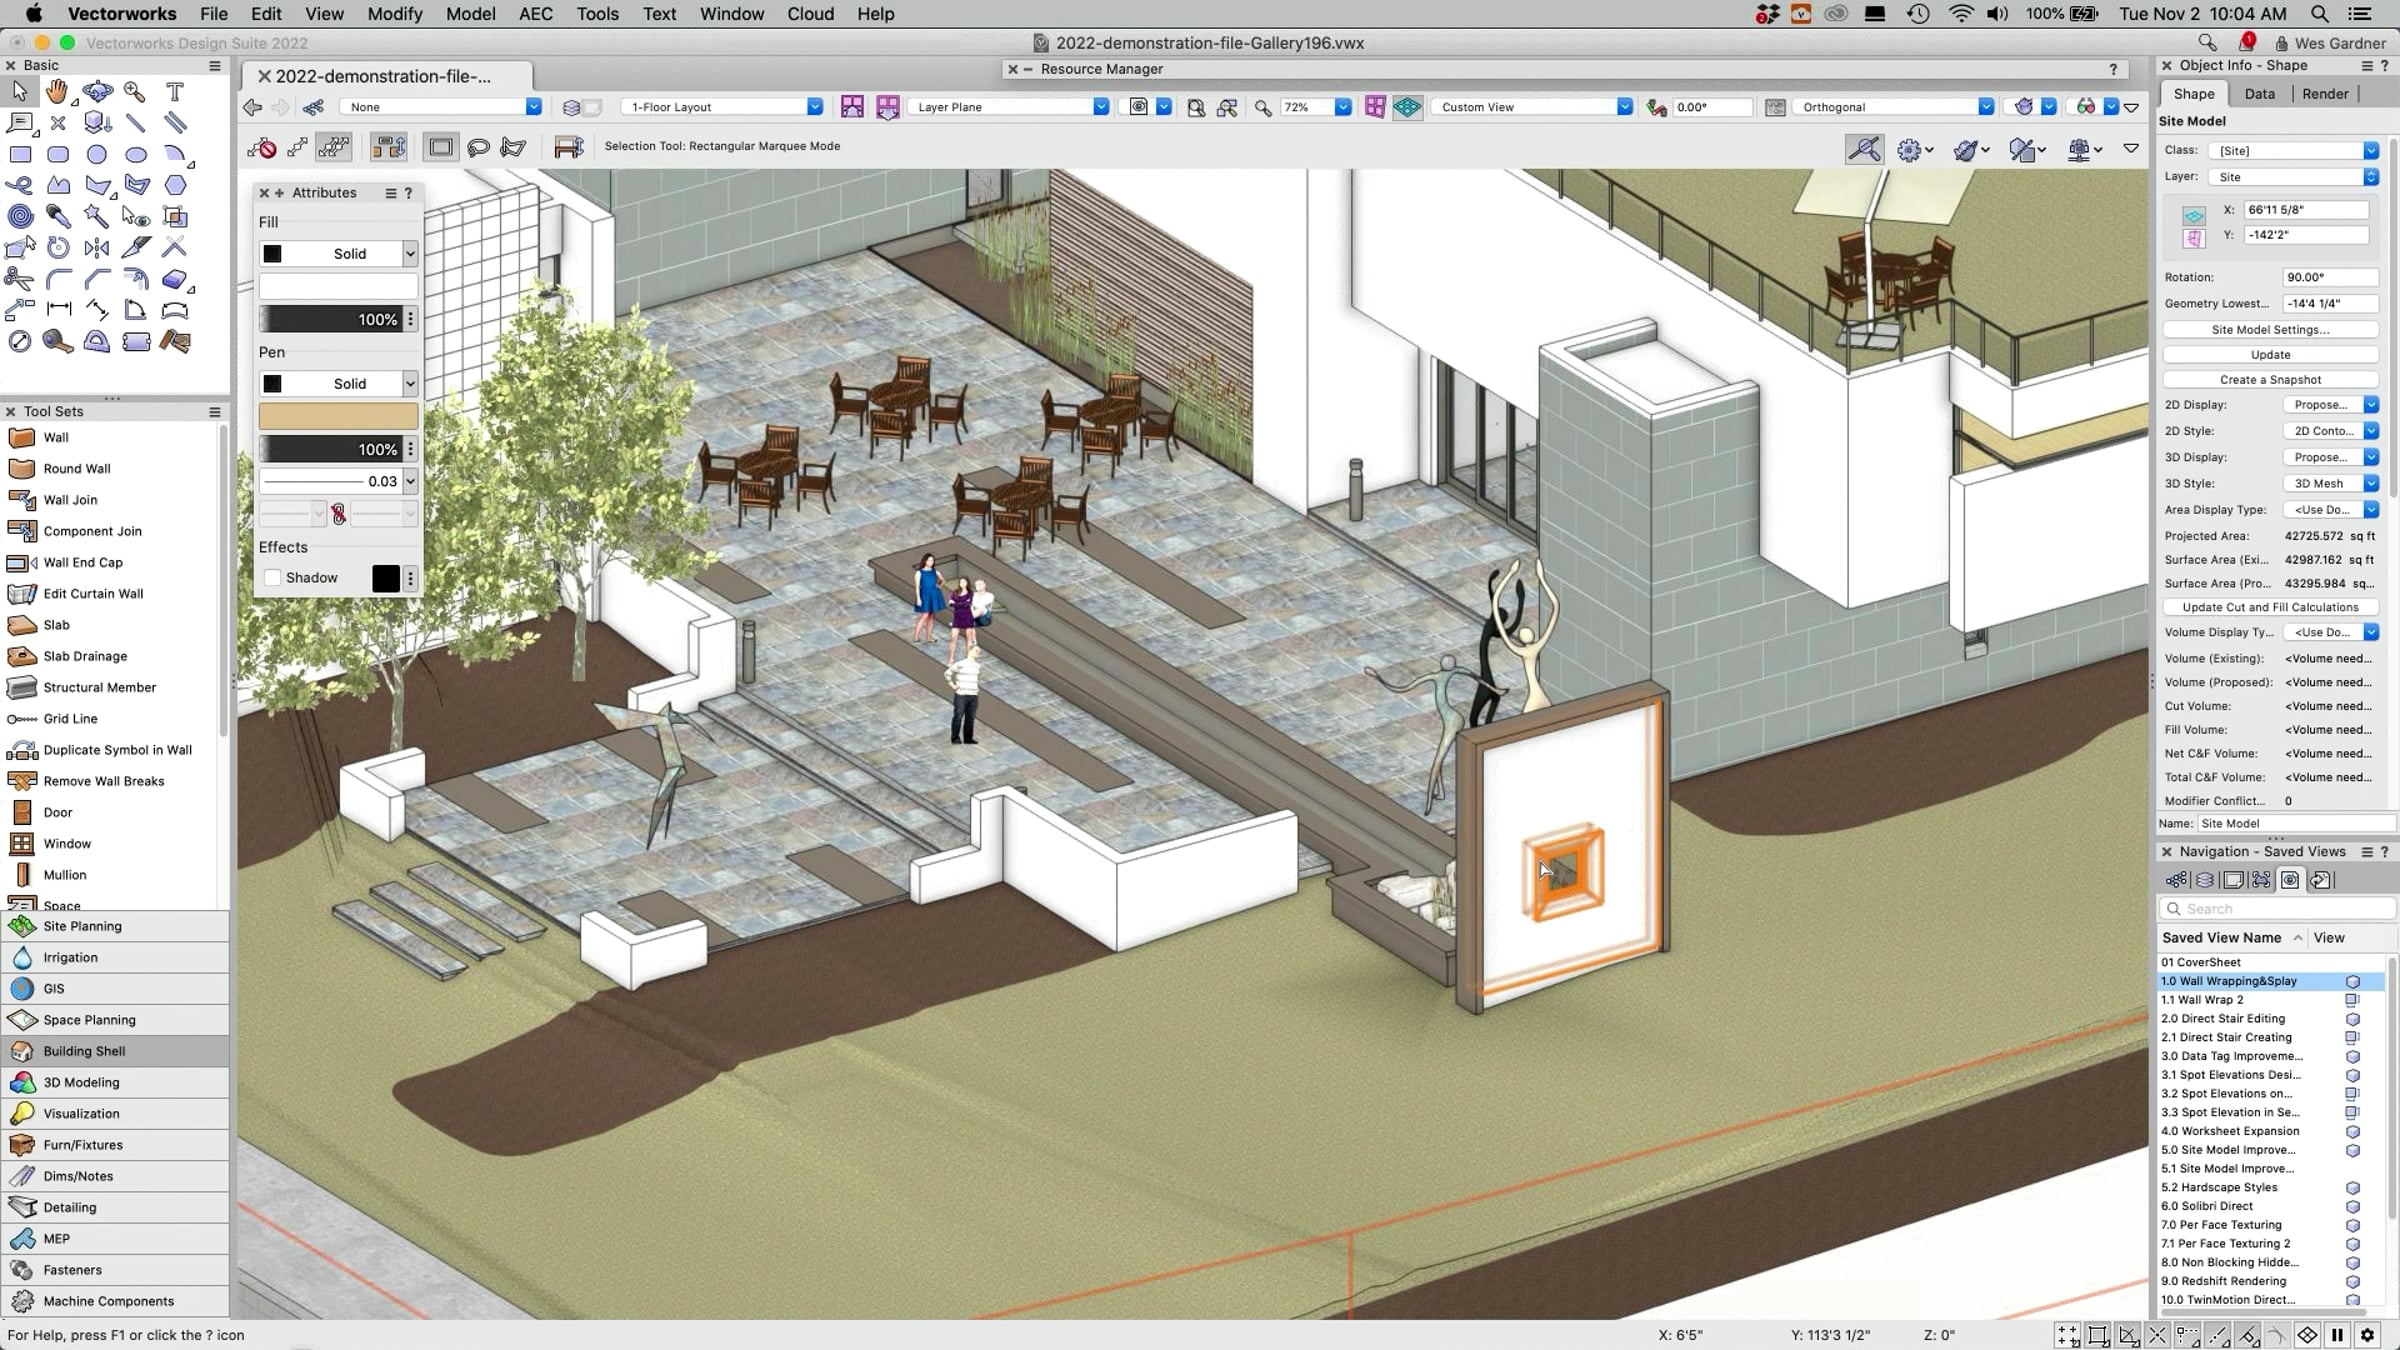The image size is (2400, 1350).
Task: Open the Wall tool
Action: pyautogui.click(x=56, y=437)
